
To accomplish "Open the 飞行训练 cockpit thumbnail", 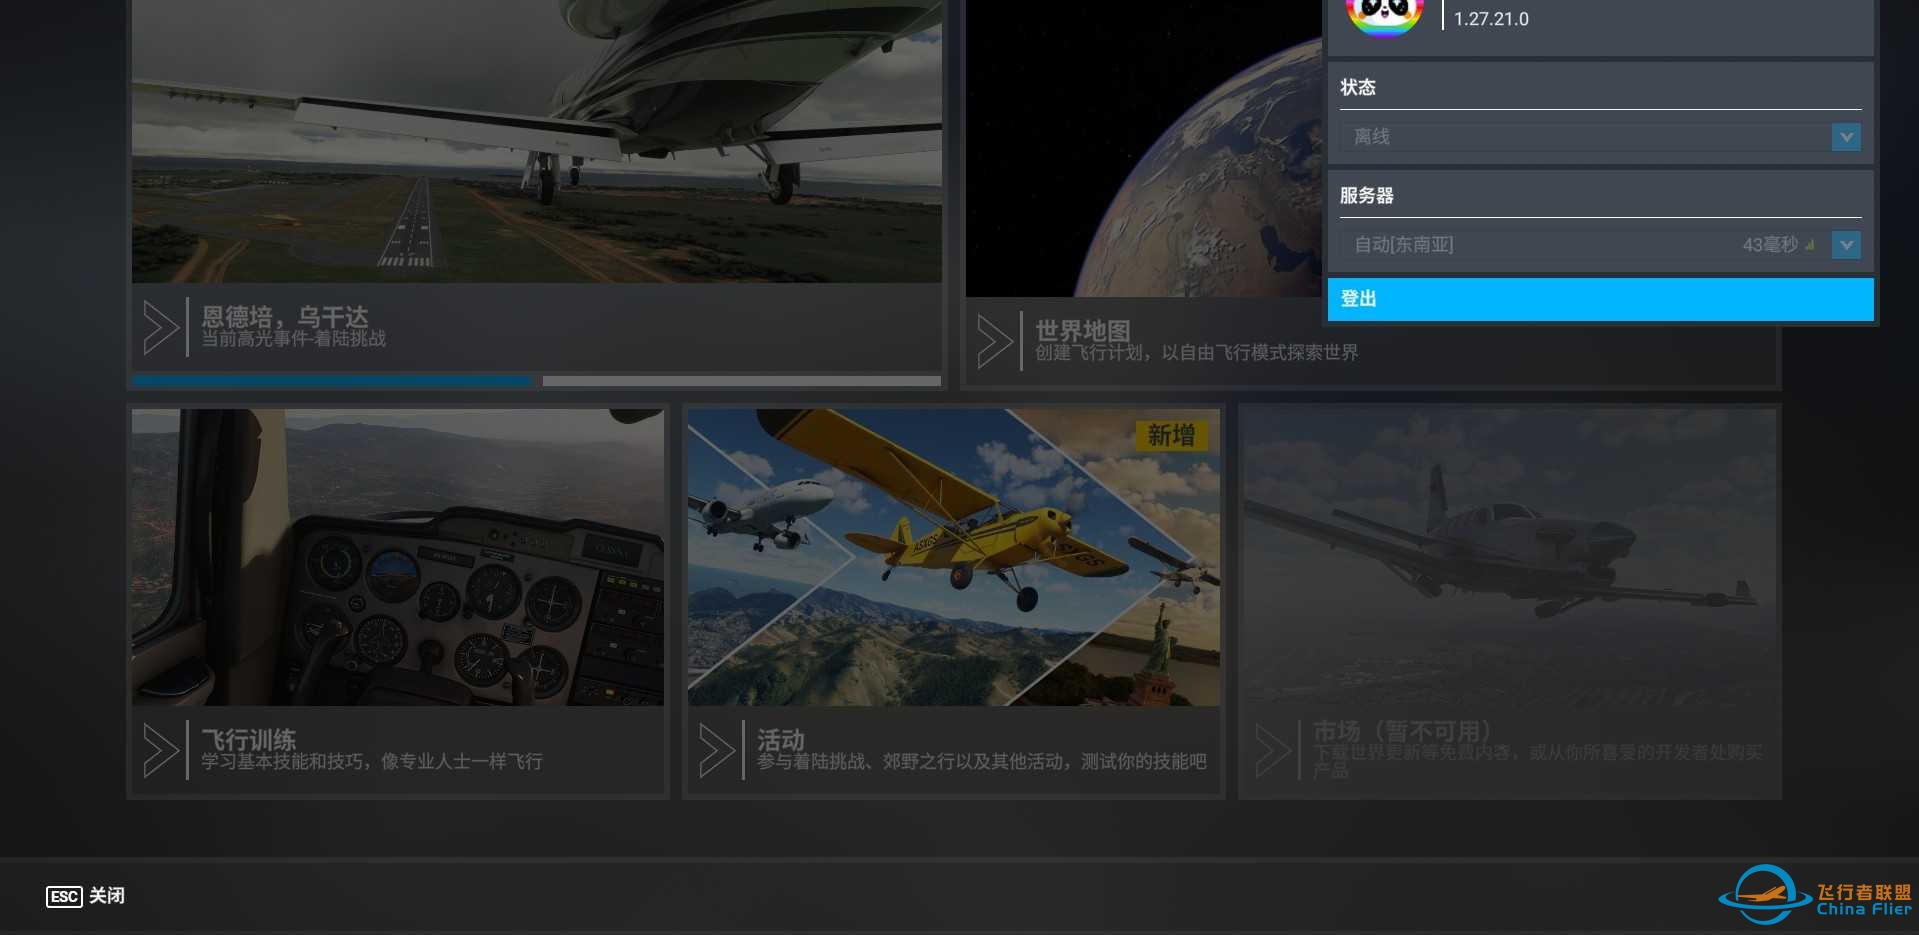I will tap(398, 557).
